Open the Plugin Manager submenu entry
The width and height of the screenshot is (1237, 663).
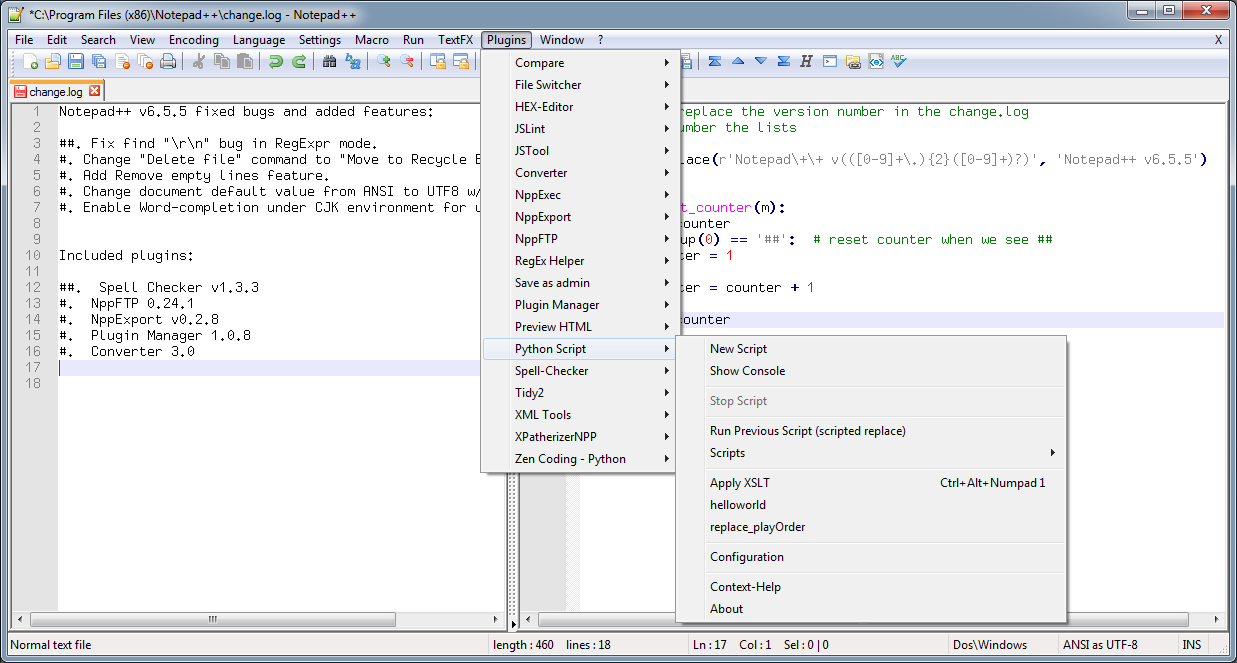[557, 305]
